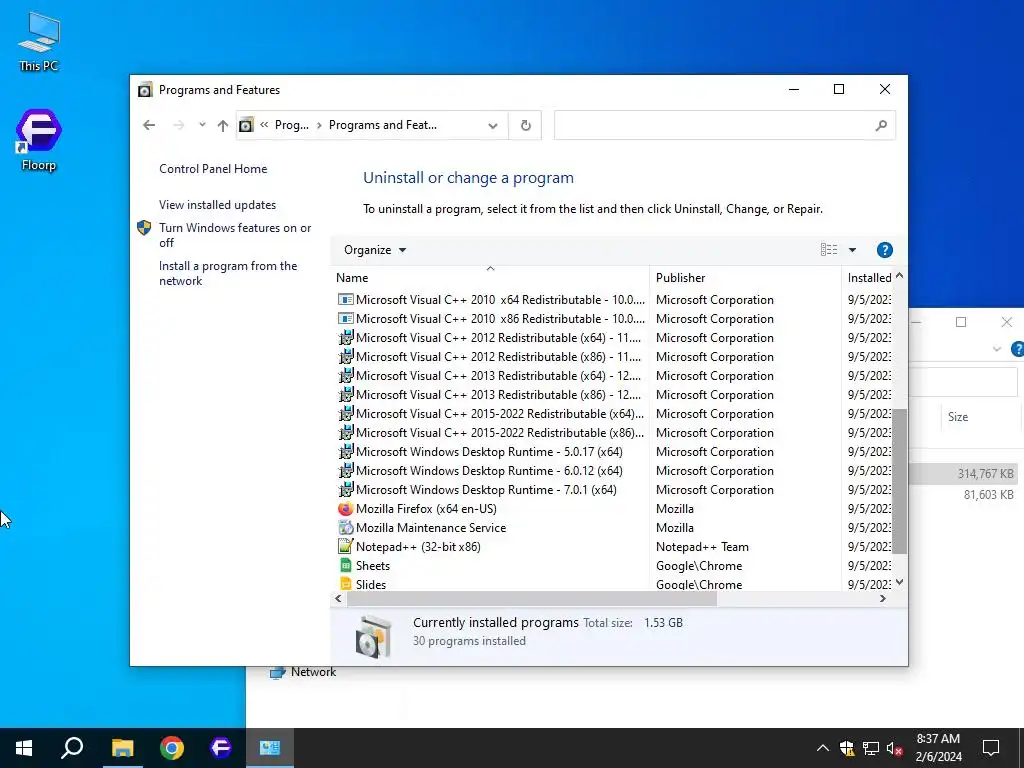1024x768 pixels.
Task: Change view using the view layout icon
Action: 829,249
